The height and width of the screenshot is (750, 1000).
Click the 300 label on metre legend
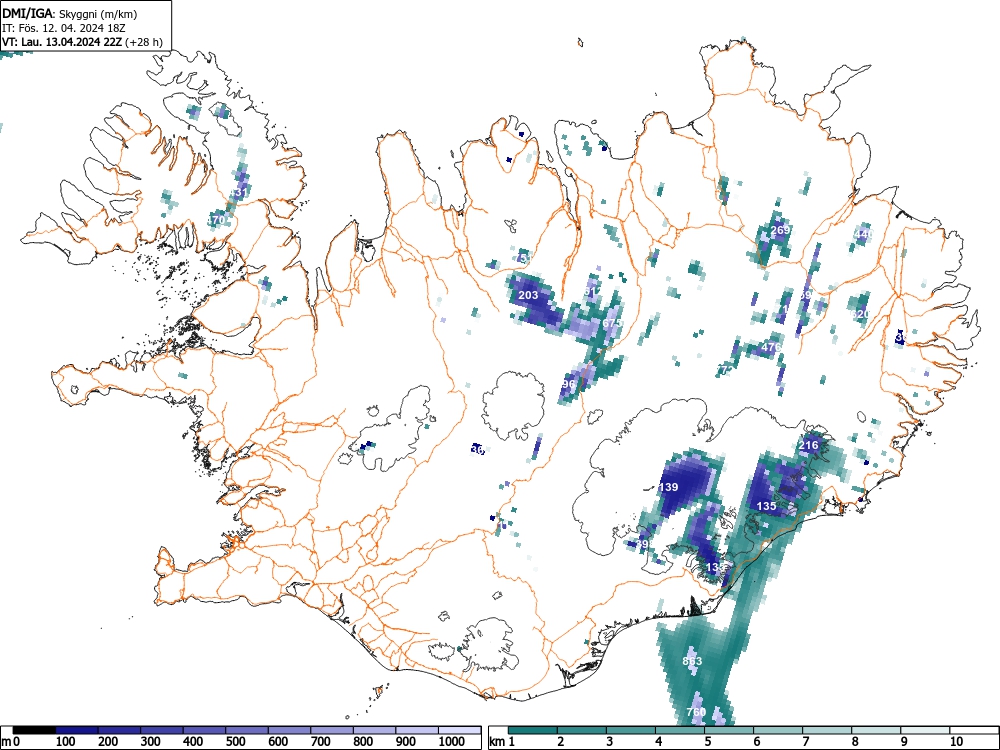151,742
